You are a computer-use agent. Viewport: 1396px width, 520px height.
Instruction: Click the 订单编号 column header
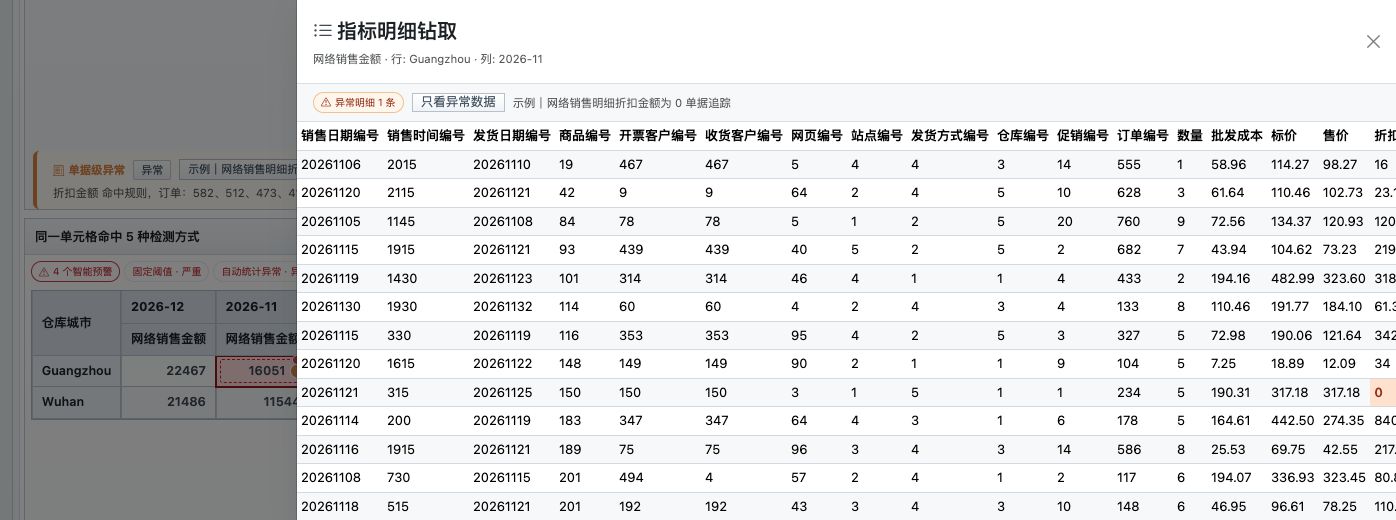pos(1143,136)
